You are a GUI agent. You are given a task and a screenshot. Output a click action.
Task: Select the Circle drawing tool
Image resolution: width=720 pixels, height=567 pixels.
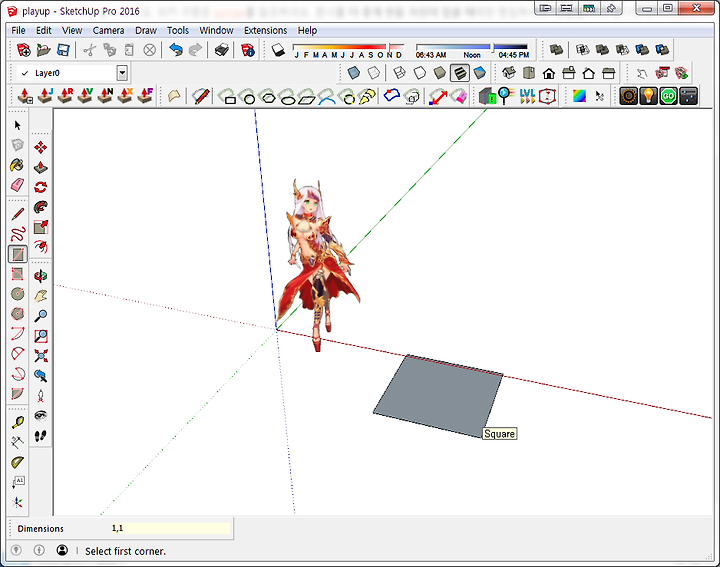point(17,294)
